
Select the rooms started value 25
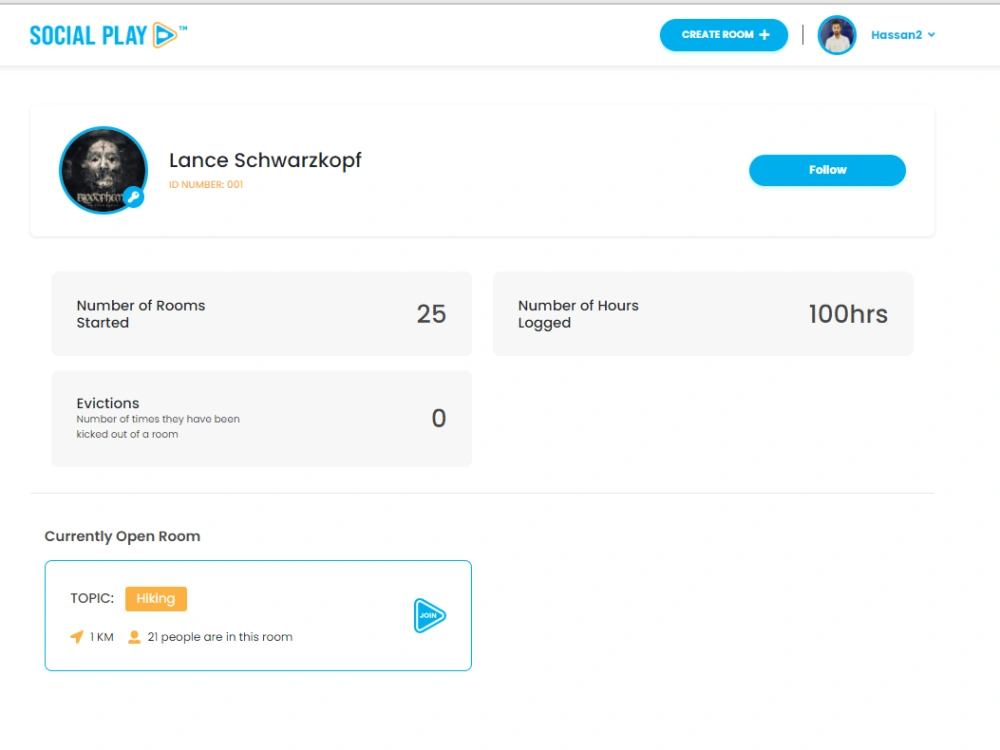(431, 314)
